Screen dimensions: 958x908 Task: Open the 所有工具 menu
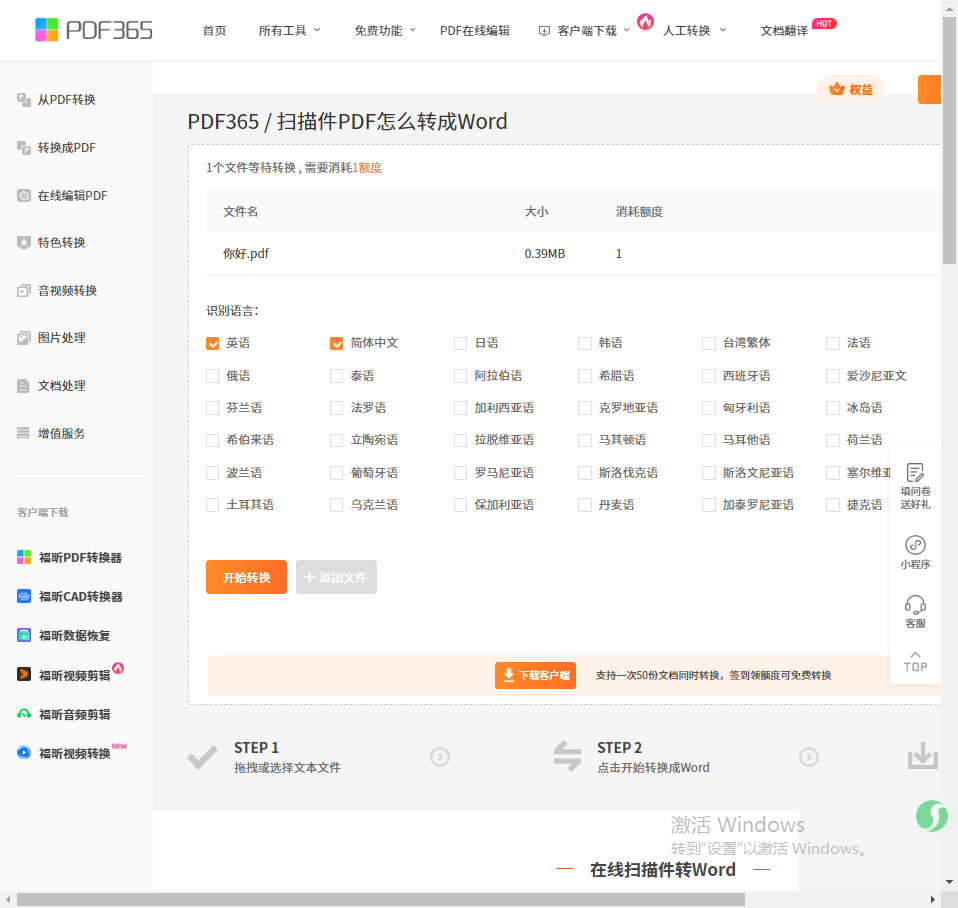282,31
